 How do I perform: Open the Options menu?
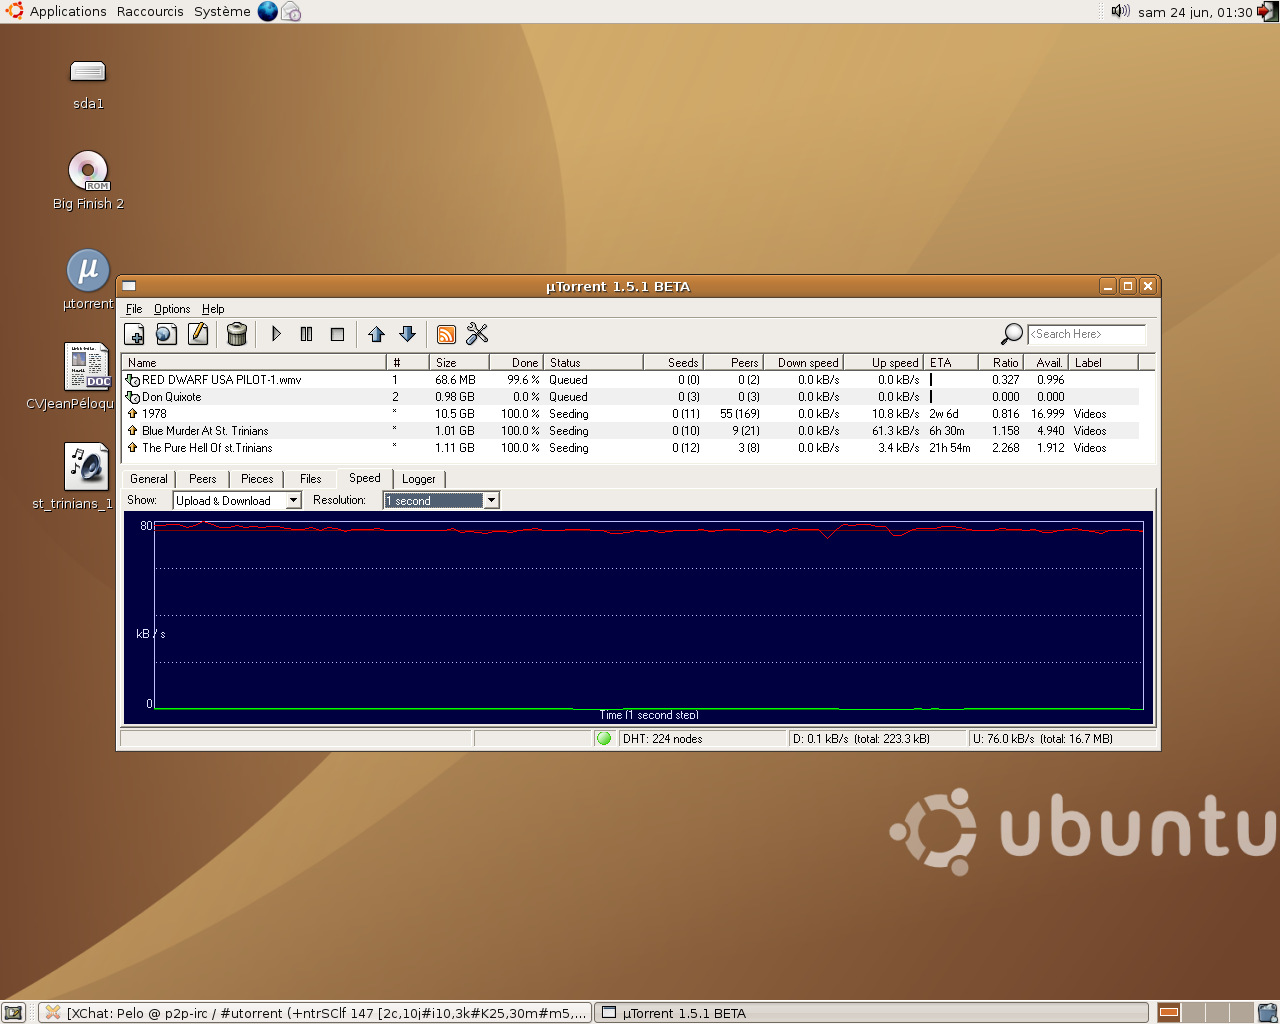coord(172,309)
